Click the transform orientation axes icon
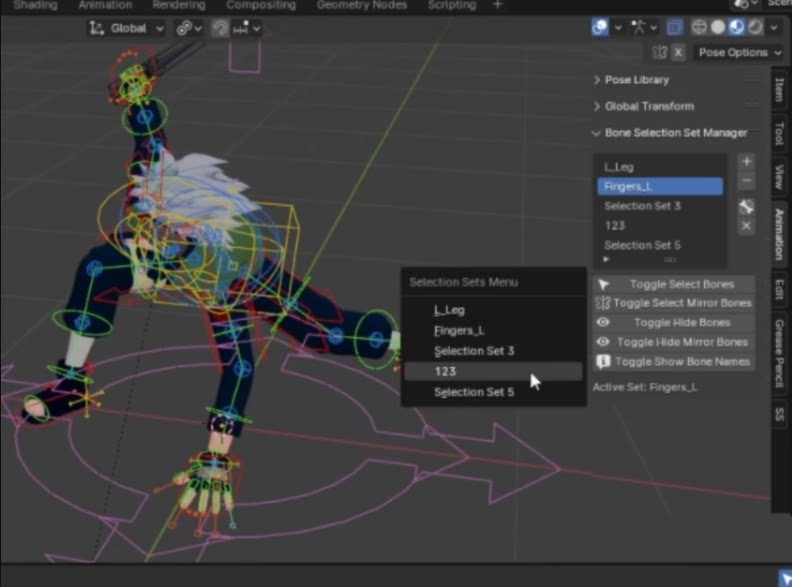Image resolution: width=792 pixels, height=587 pixels. pyautogui.click(x=96, y=28)
